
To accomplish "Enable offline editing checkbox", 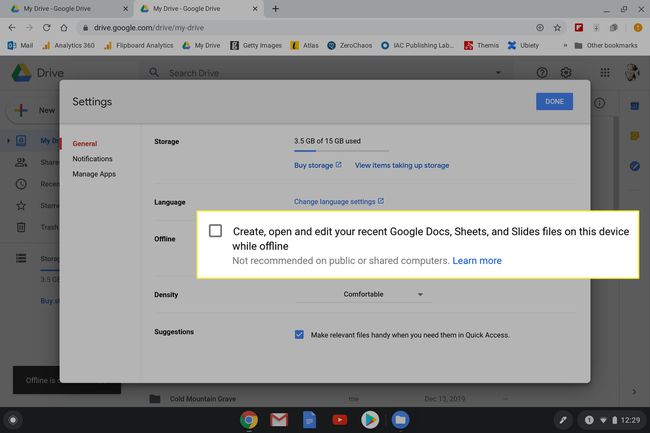I will click(x=215, y=231).
